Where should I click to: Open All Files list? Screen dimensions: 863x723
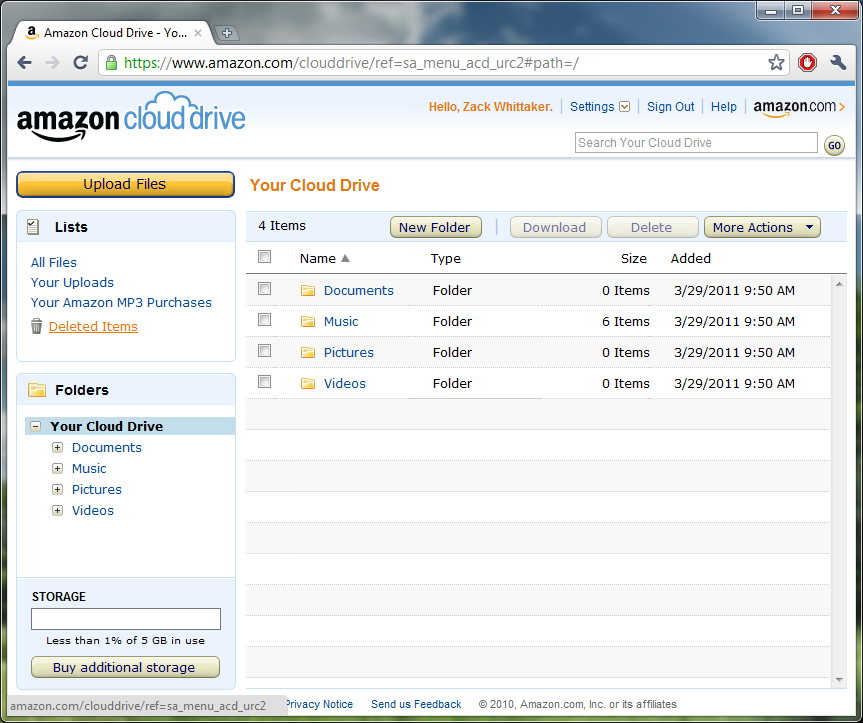click(x=54, y=262)
